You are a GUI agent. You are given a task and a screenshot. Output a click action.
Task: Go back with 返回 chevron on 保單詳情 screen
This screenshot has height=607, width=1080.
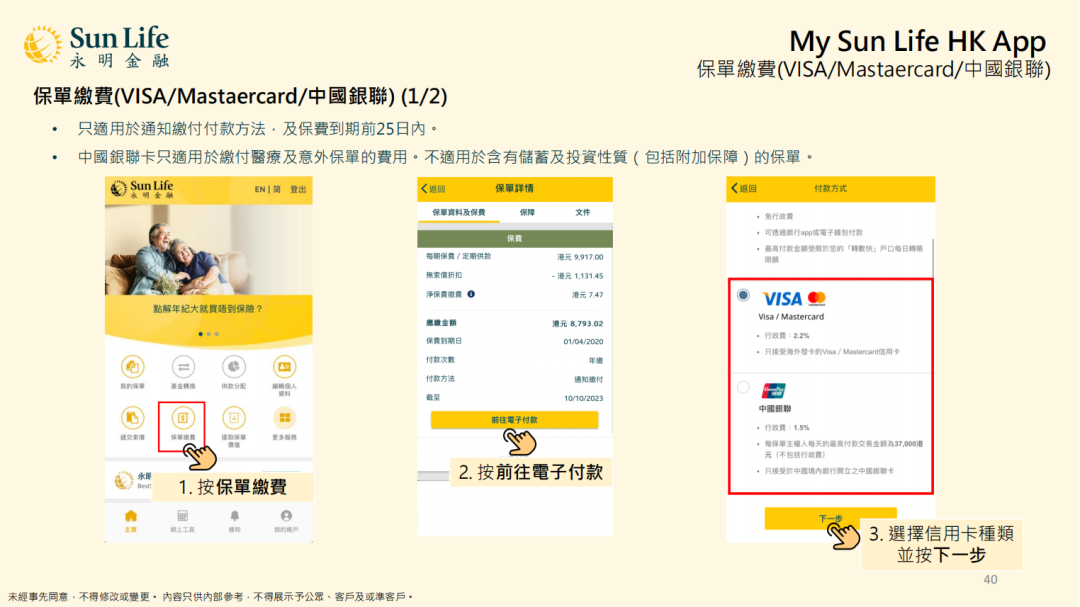[433, 189]
